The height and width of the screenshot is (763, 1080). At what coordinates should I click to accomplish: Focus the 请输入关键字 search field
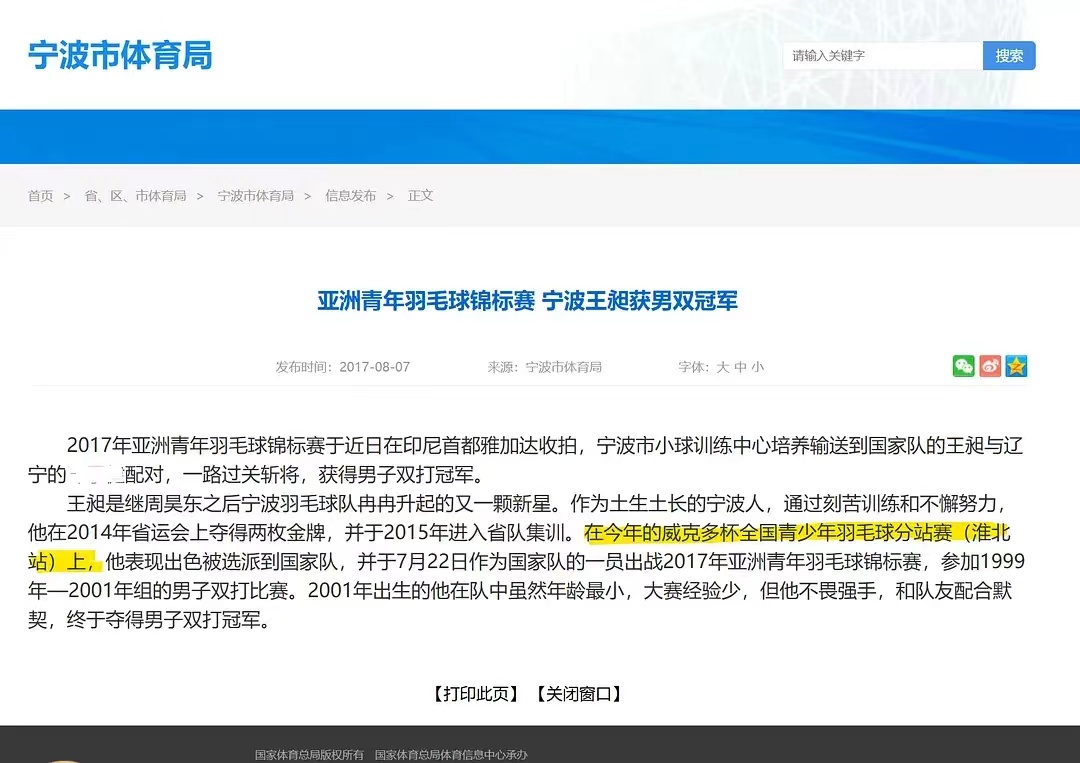pos(882,56)
